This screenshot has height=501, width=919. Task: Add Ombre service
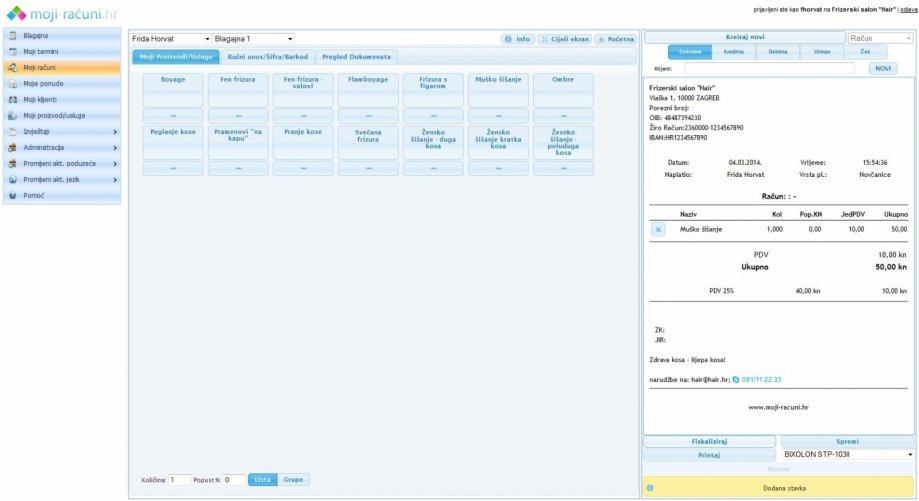click(563, 90)
